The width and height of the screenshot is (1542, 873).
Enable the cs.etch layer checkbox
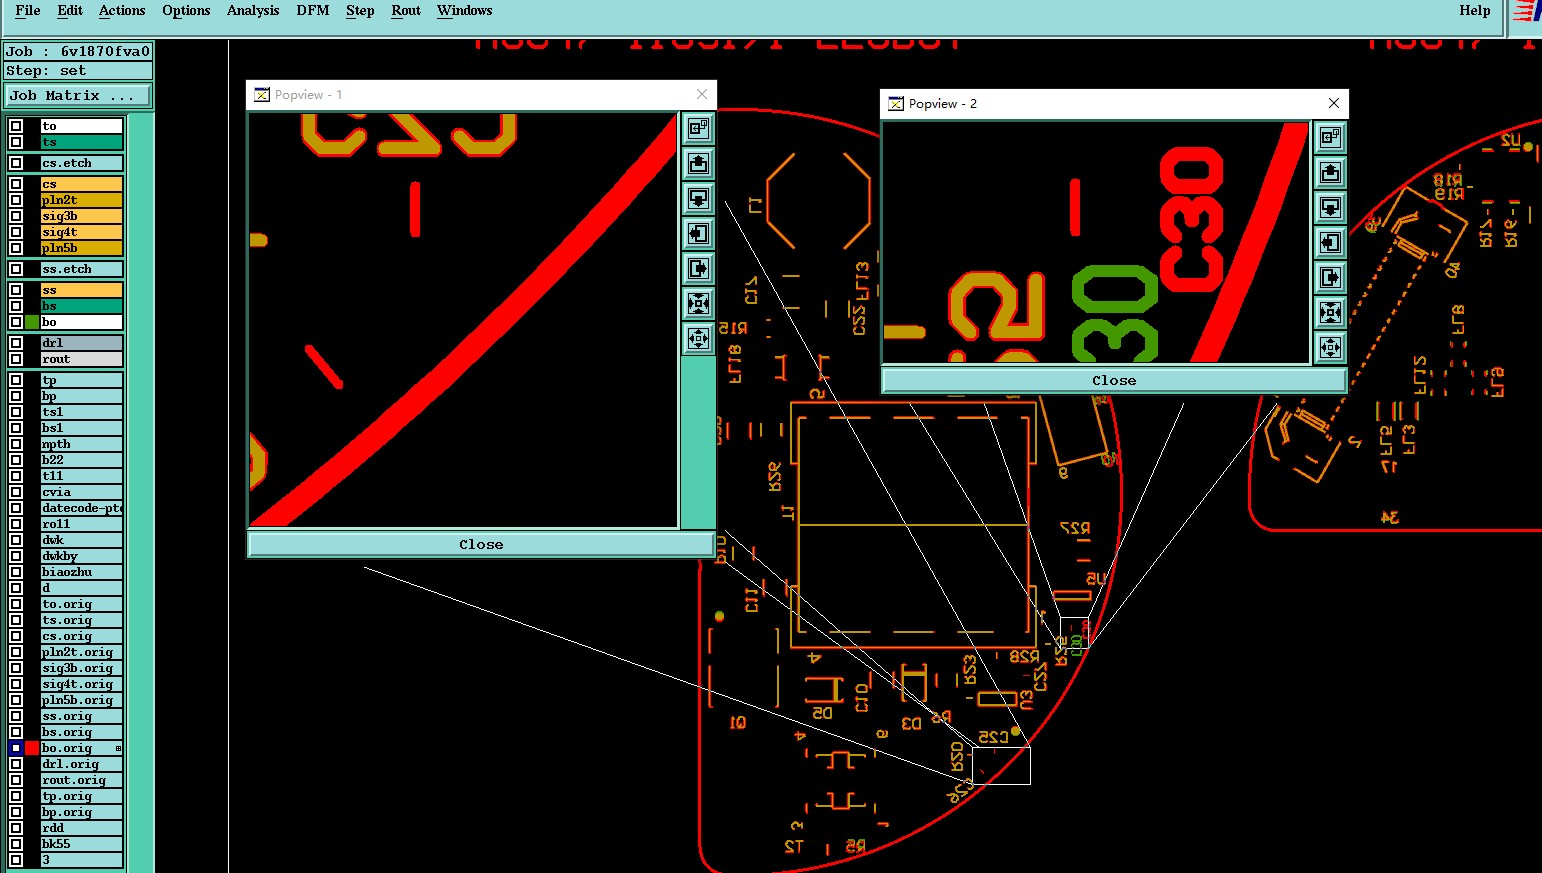tap(16, 163)
